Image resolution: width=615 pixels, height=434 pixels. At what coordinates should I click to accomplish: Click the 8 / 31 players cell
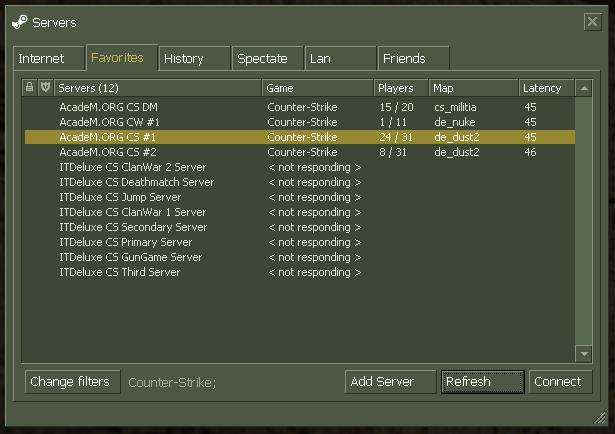(x=393, y=152)
